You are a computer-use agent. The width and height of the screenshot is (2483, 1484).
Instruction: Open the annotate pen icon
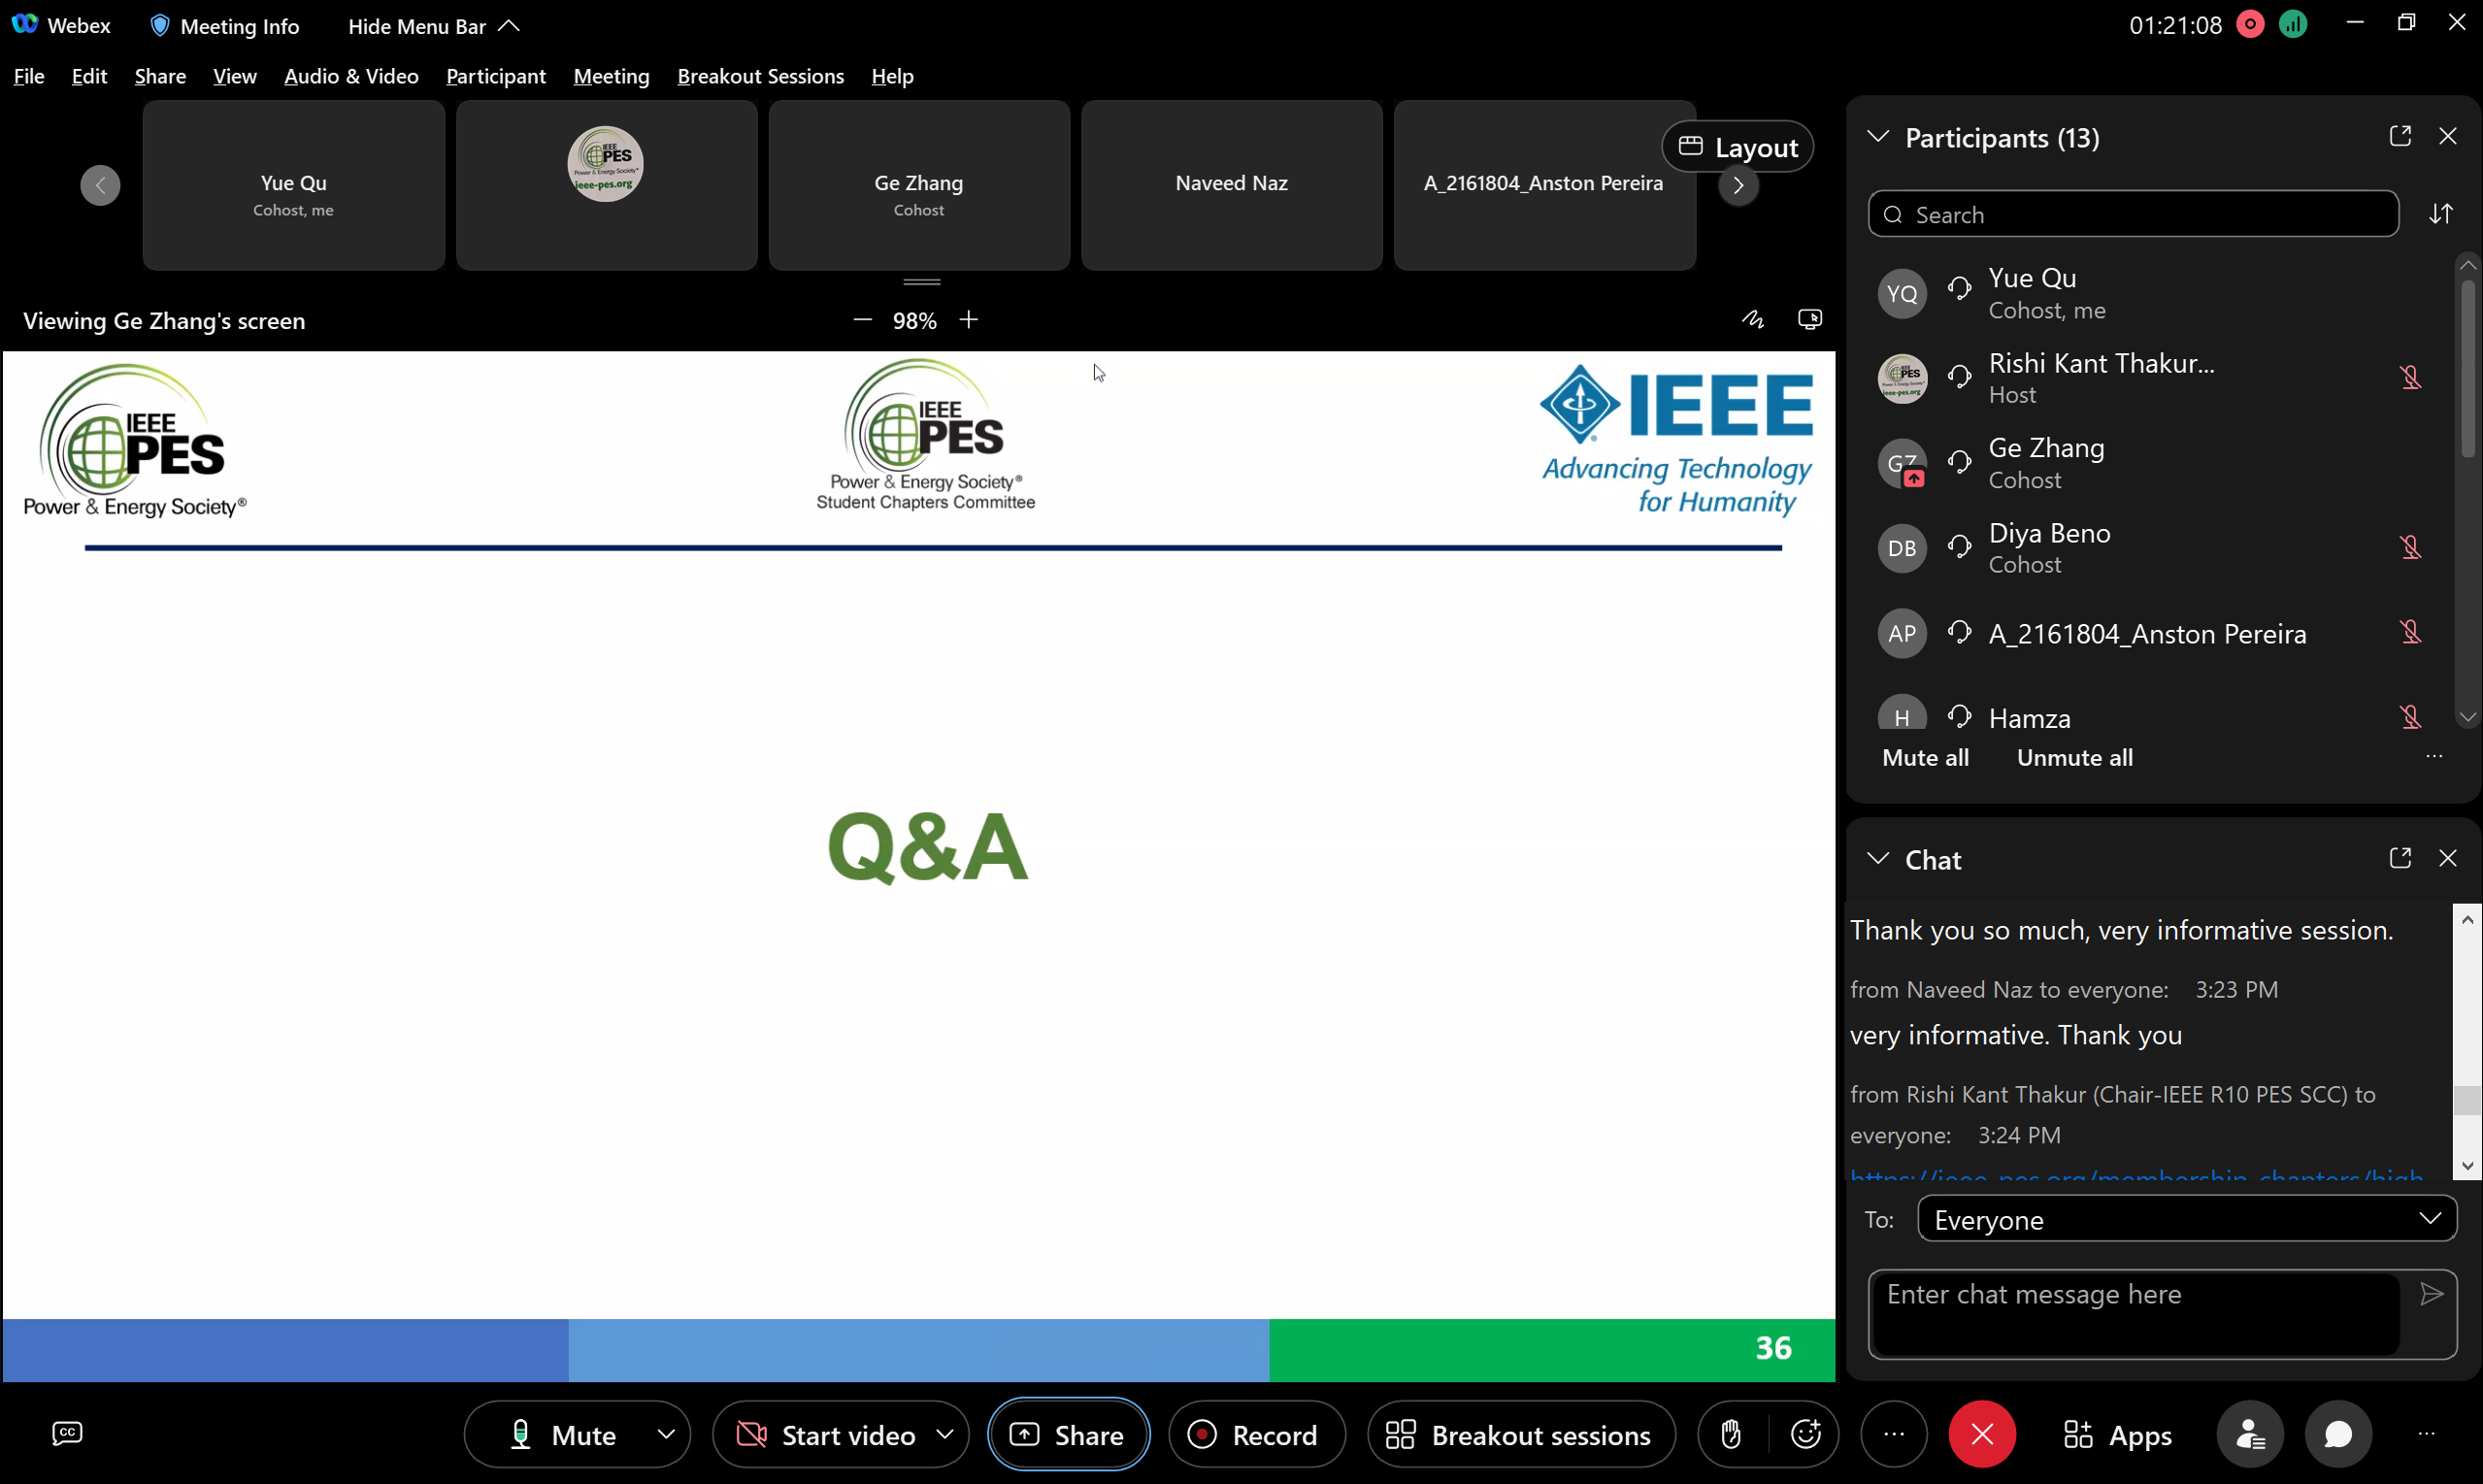(x=1752, y=320)
